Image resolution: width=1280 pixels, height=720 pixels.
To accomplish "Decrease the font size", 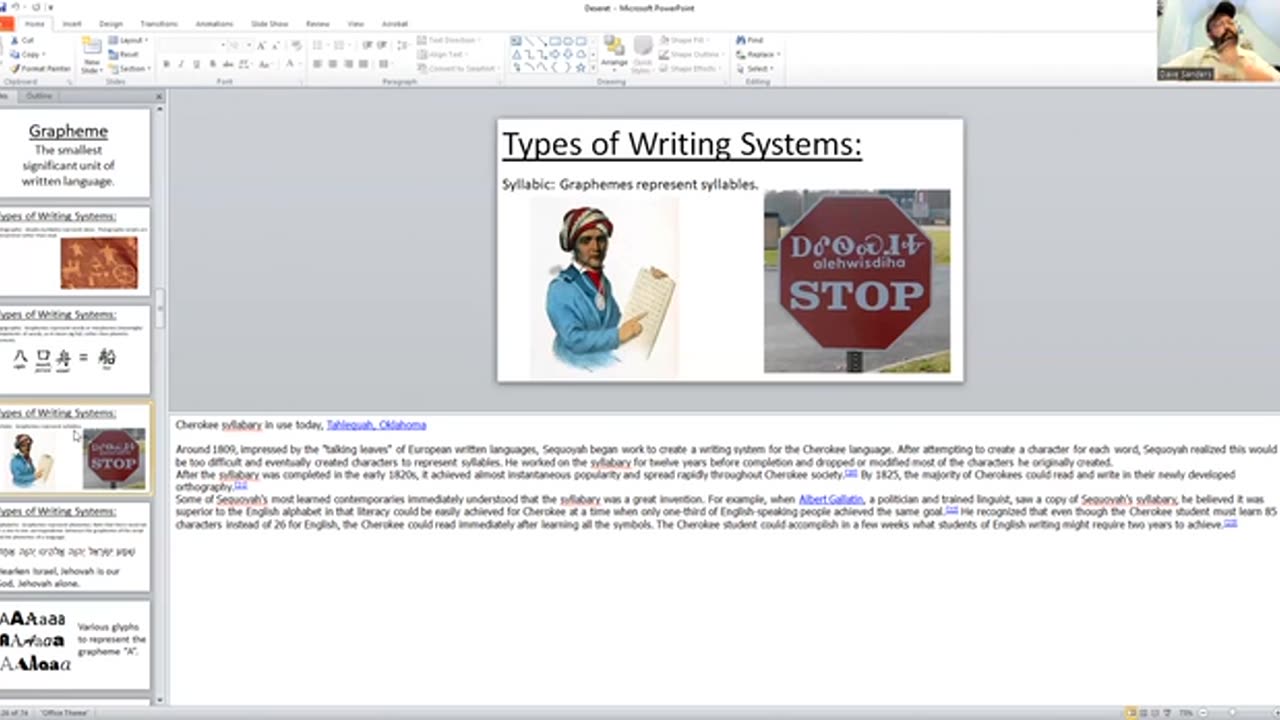I will point(277,46).
